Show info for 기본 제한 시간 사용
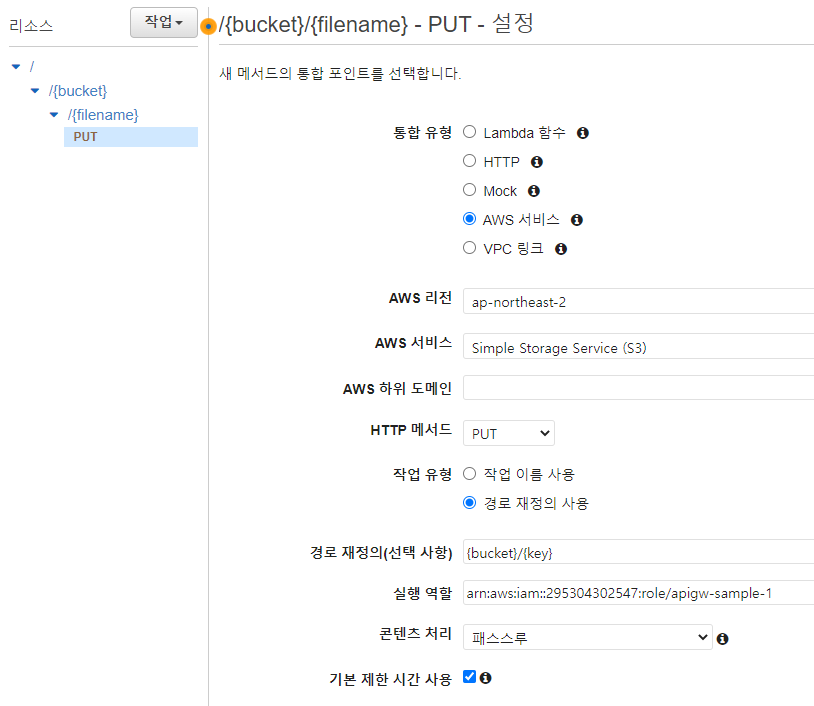The width and height of the screenshot is (814, 706). point(485,678)
